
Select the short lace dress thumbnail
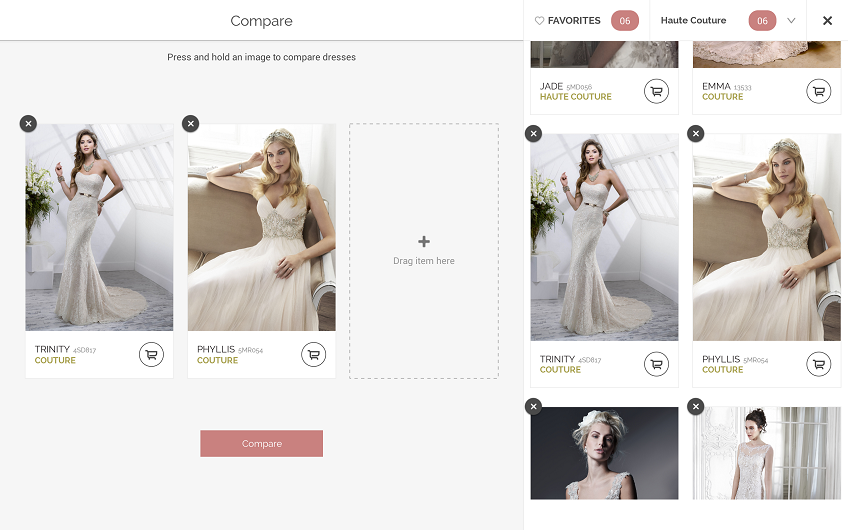point(767,453)
